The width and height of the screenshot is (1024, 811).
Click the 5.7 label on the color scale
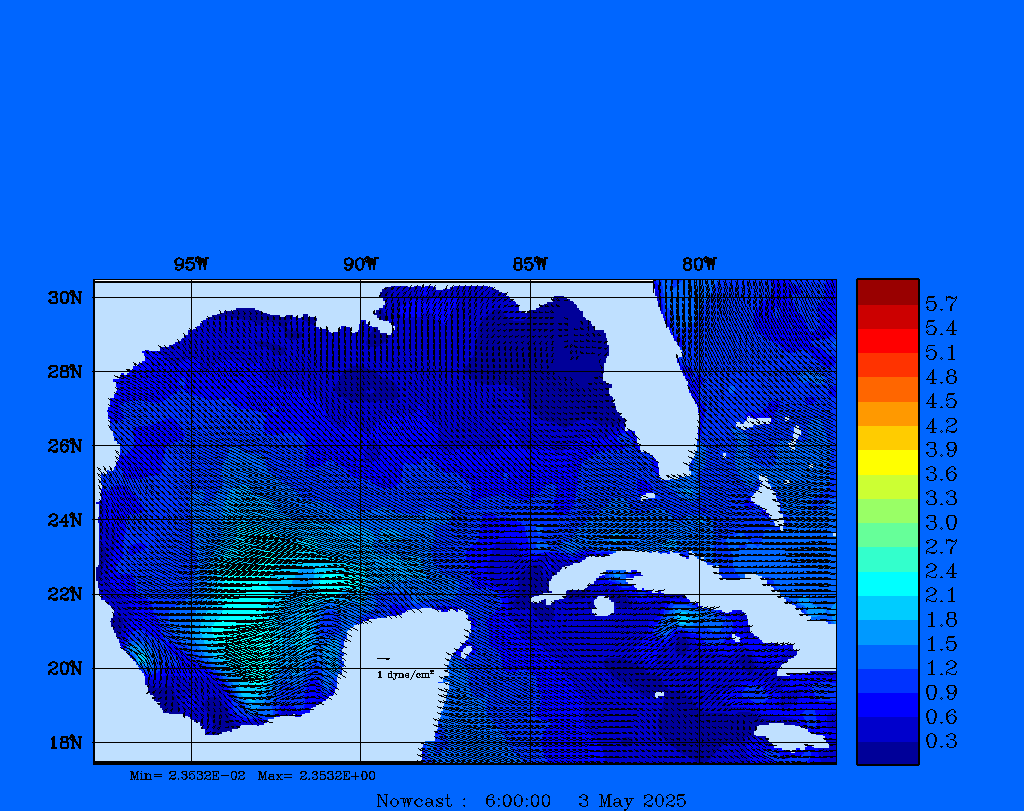pyautogui.click(x=940, y=303)
